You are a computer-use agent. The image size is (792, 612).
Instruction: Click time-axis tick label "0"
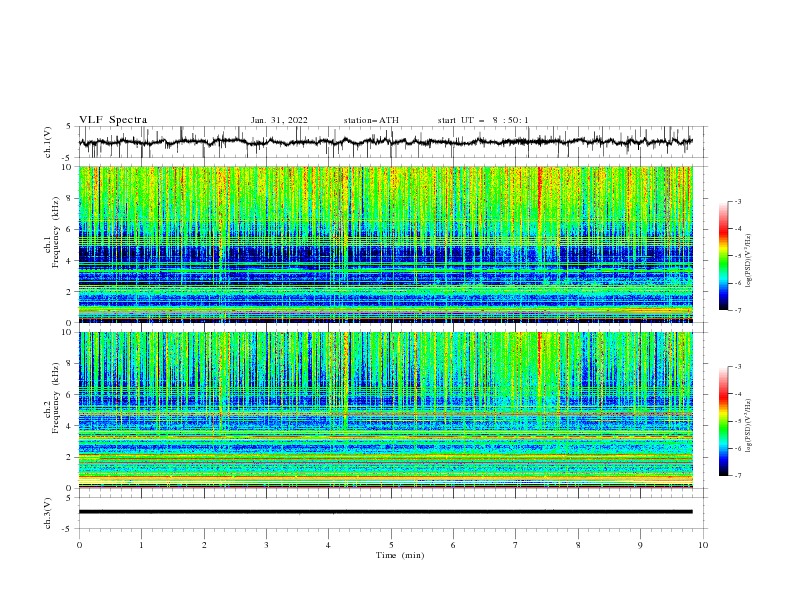[79, 545]
